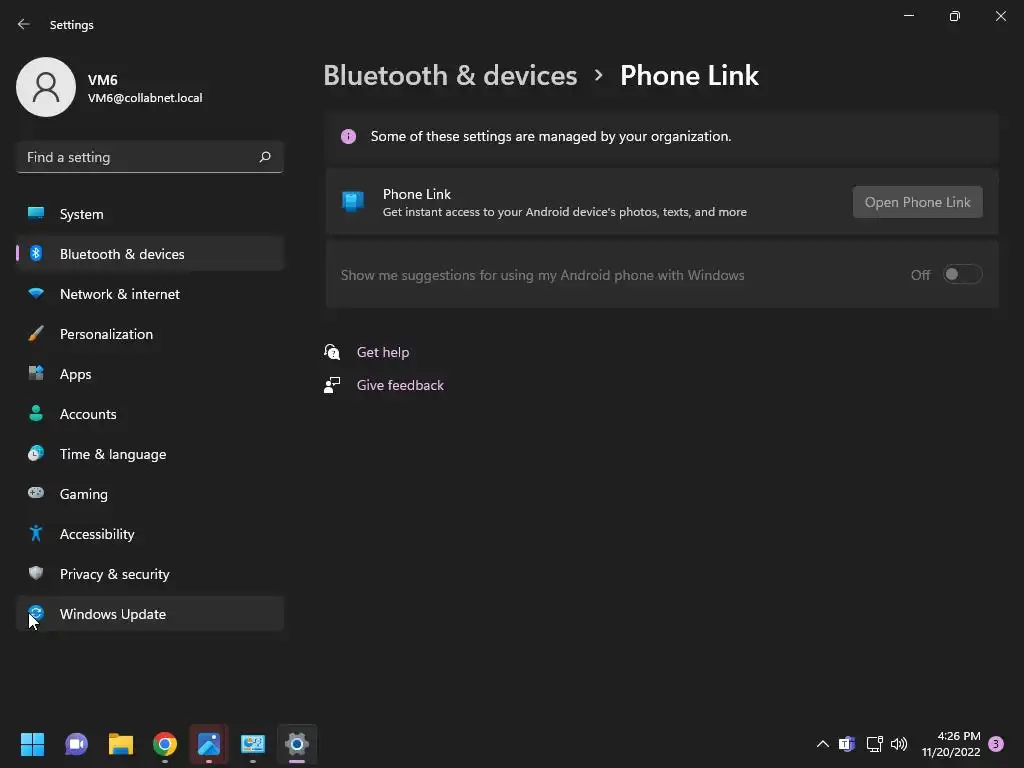Click the volume speaker tray icon

[x=899, y=744]
